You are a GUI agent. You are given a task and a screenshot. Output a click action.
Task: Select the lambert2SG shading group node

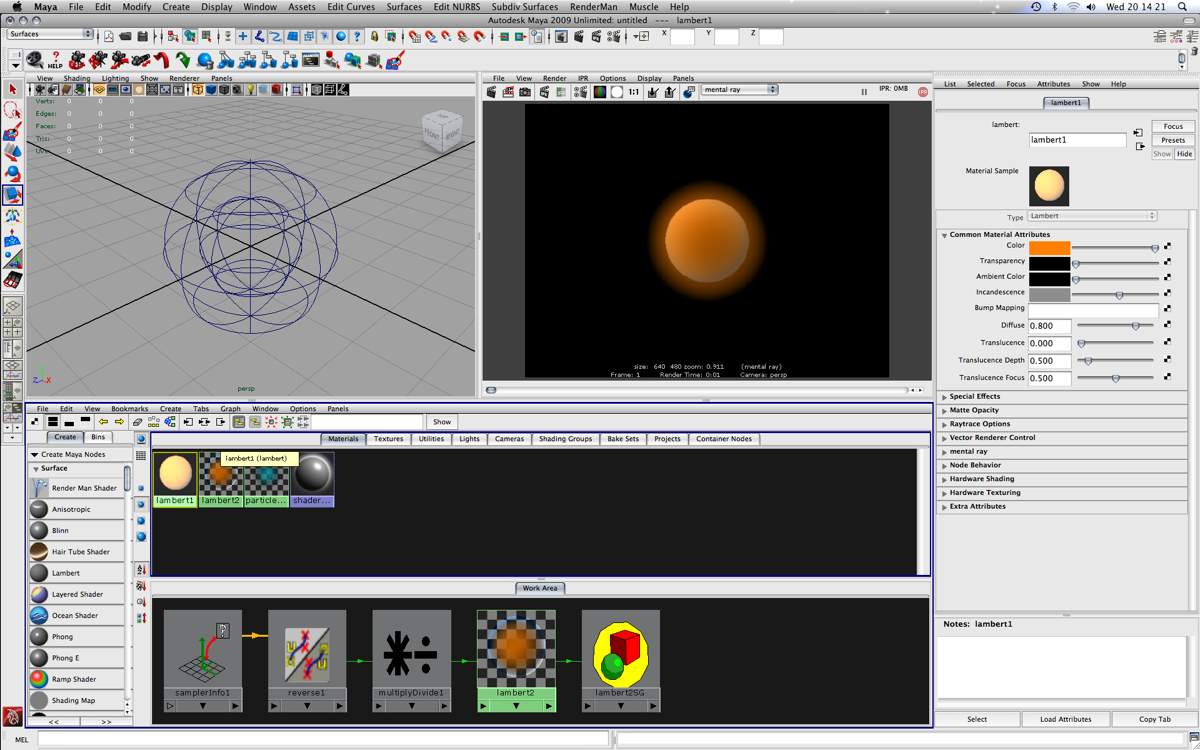coord(621,660)
